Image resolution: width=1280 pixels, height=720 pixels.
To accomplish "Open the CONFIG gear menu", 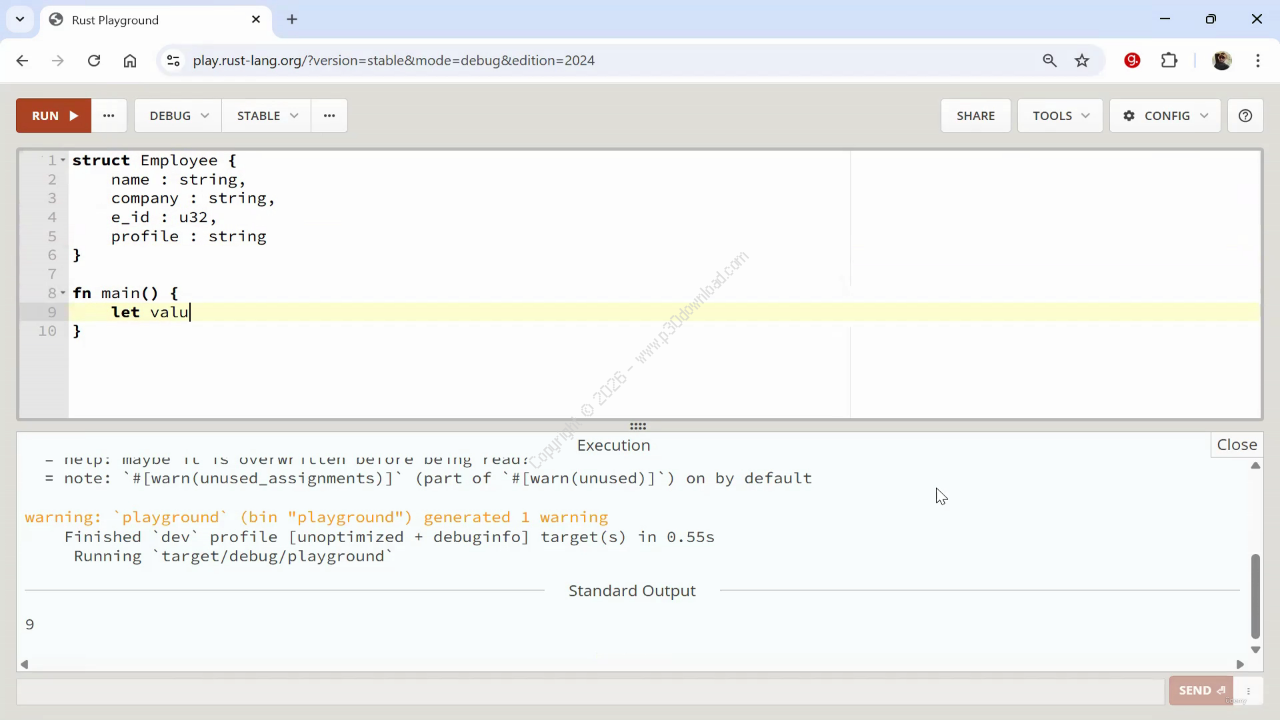I will 1165,116.
